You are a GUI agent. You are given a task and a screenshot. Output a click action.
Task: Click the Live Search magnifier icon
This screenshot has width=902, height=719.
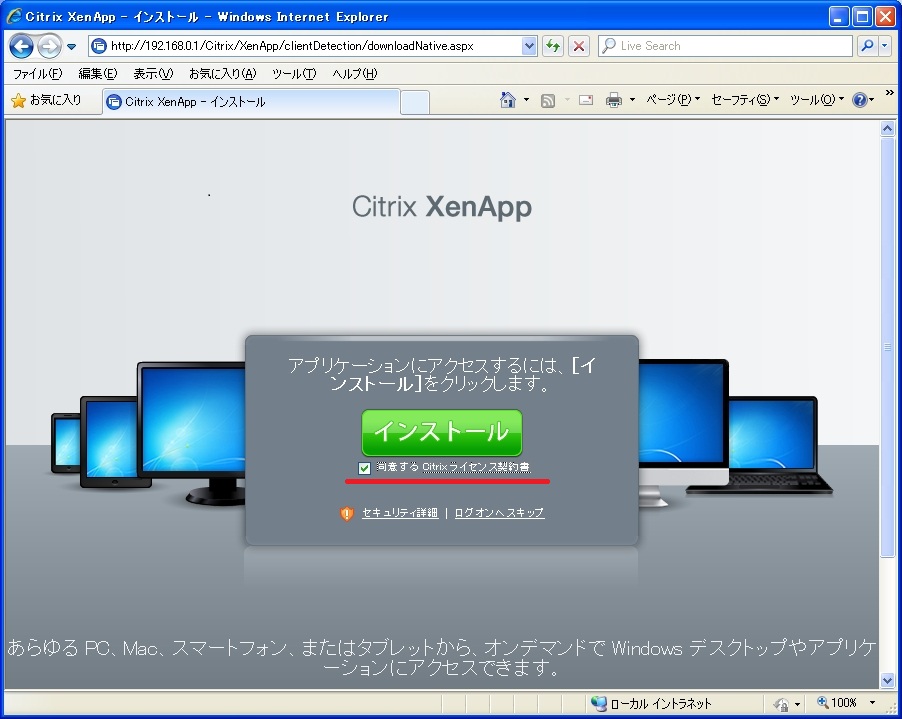866,46
